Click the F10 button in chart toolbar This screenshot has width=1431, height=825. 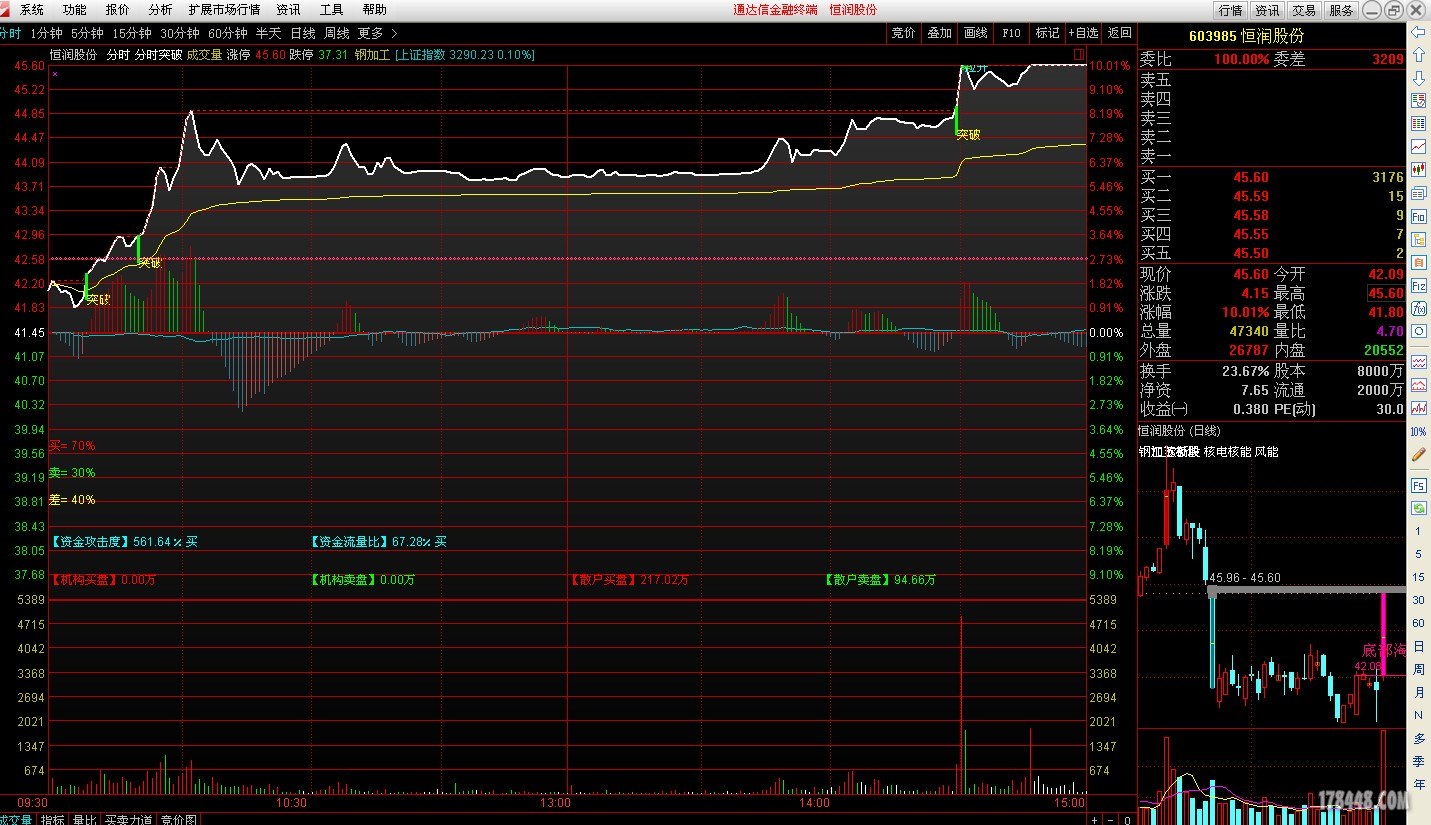click(x=1011, y=33)
